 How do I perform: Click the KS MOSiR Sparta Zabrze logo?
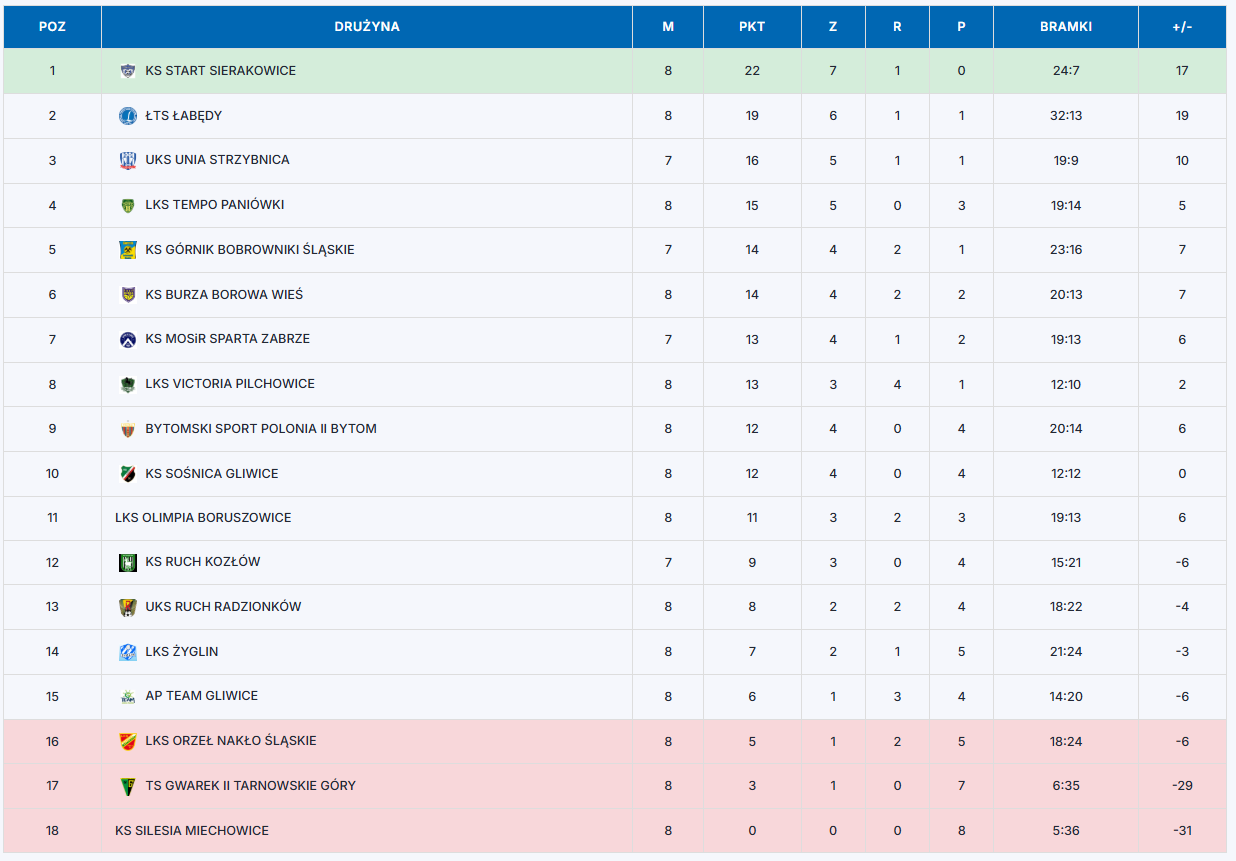[x=127, y=339]
